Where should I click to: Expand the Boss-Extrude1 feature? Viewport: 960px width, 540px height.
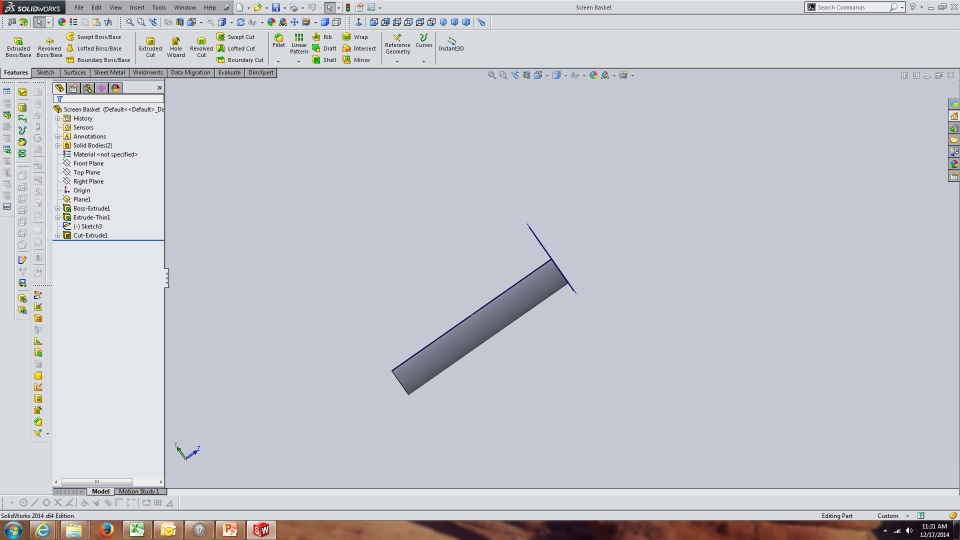[x=58, y=208]
